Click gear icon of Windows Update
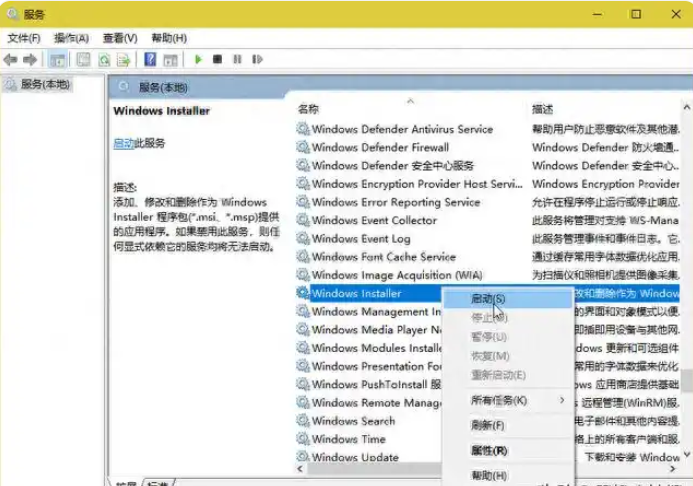The width and height of the screenshot is (693, 486). (303, 456)
